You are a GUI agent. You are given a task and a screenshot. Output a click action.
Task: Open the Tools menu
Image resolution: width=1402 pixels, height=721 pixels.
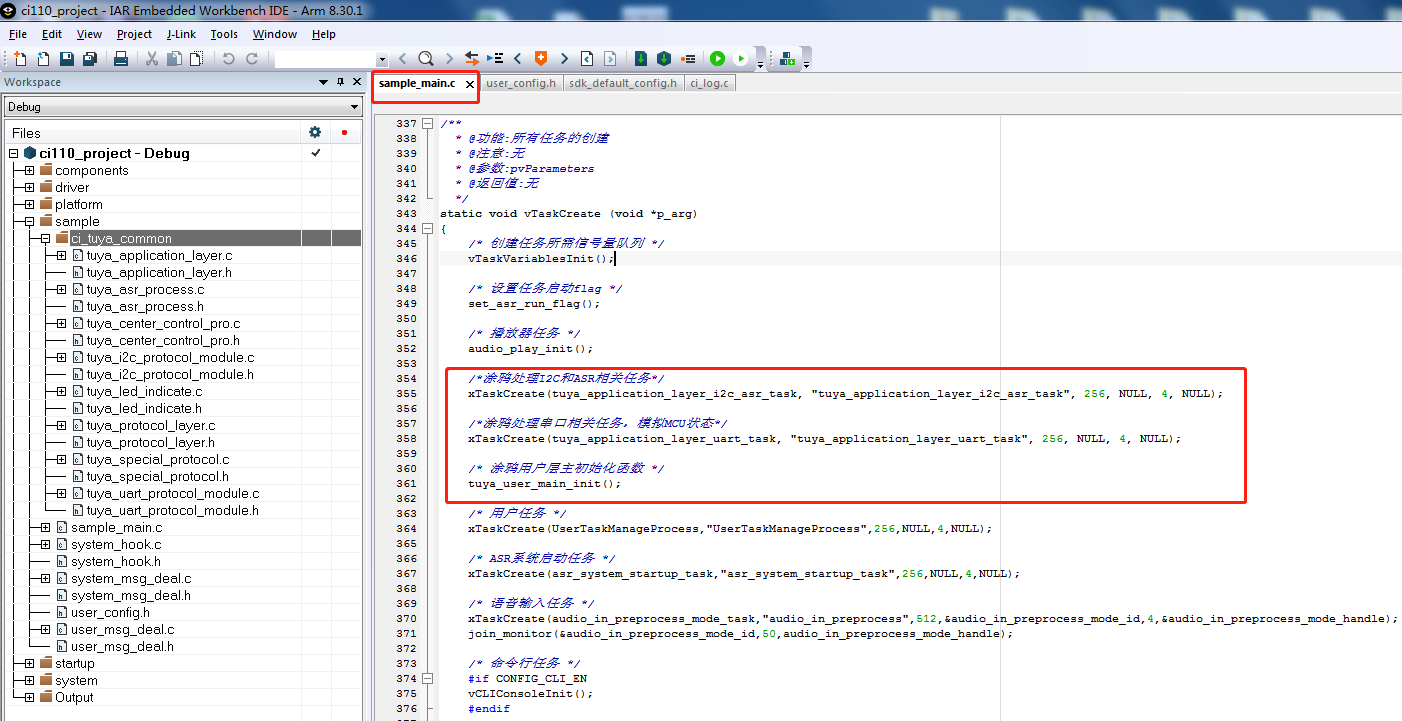coord(224,34)
